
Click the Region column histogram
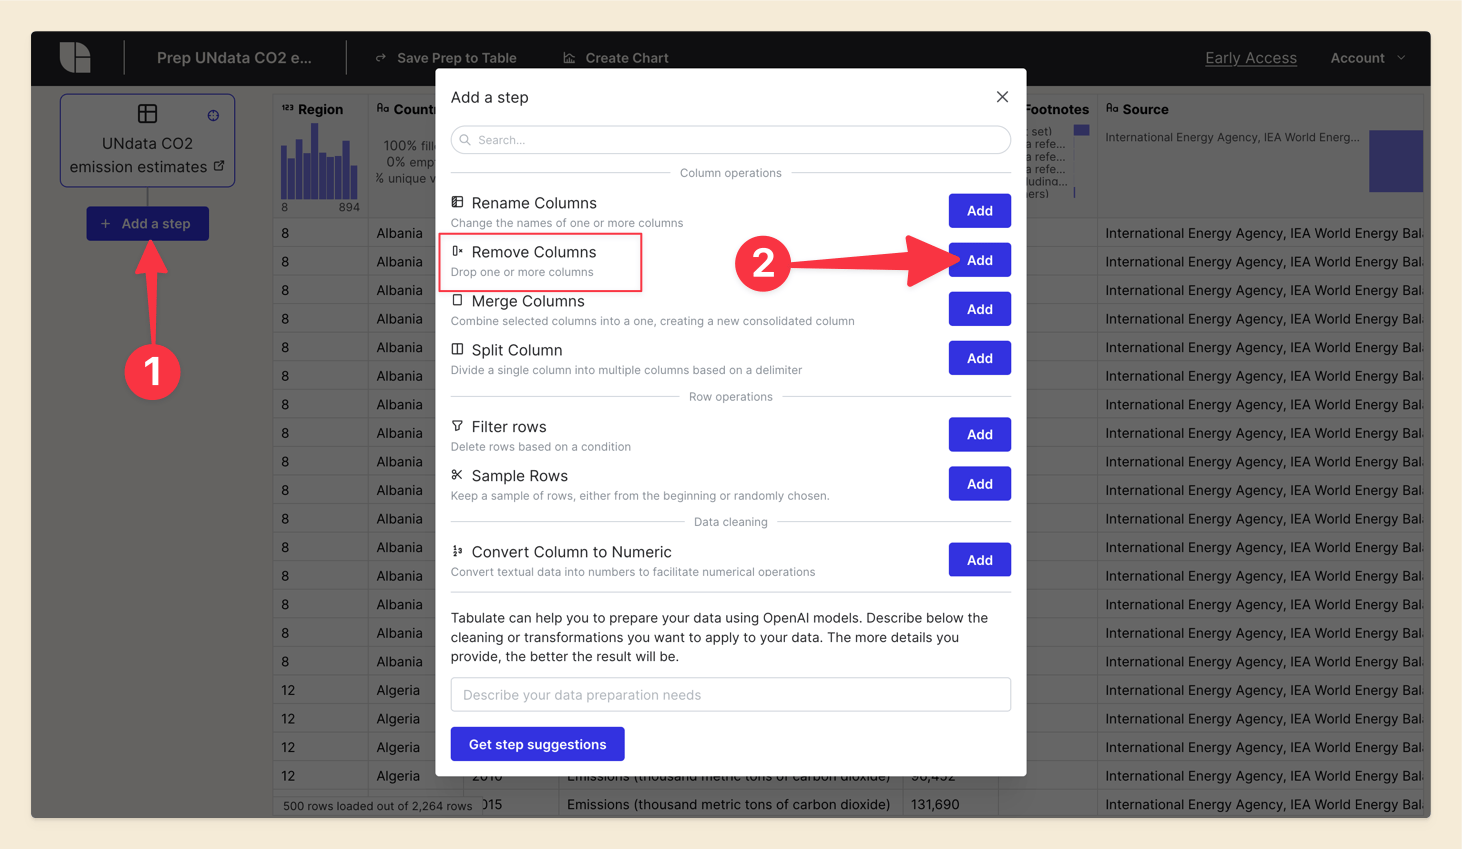(319, 163)
